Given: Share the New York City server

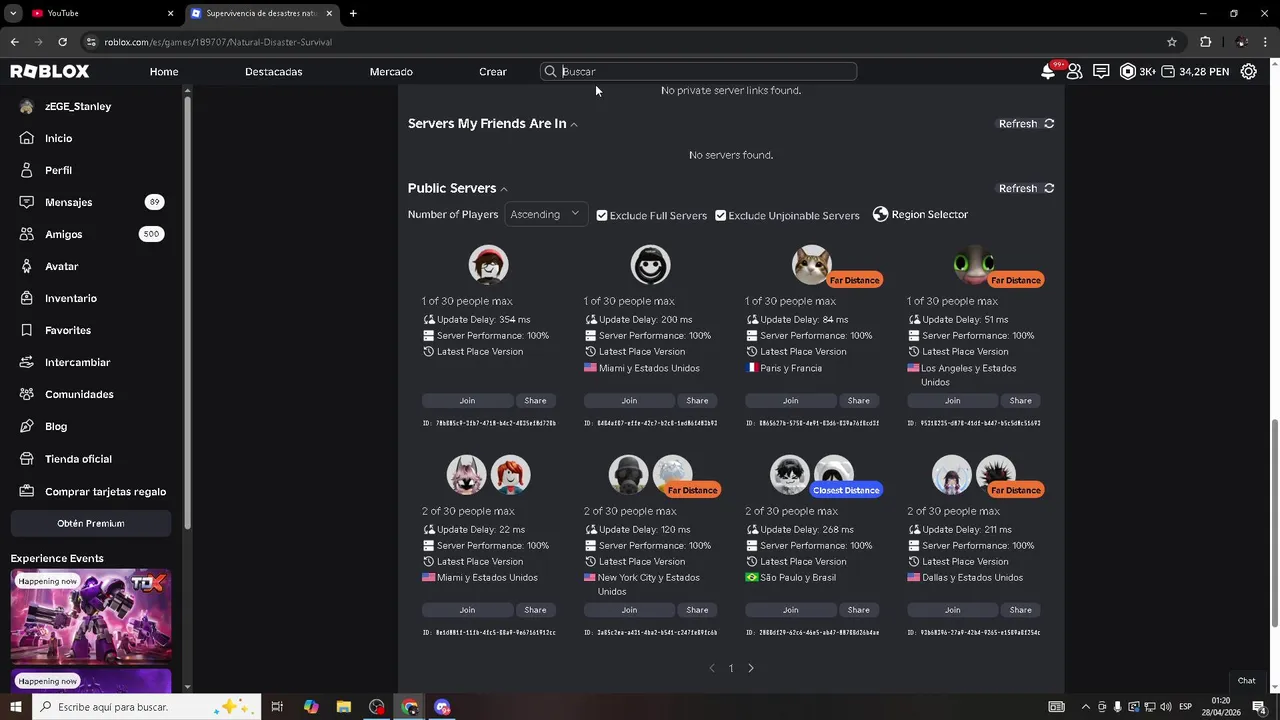Looking at the screenshot, I should (697, 610).
